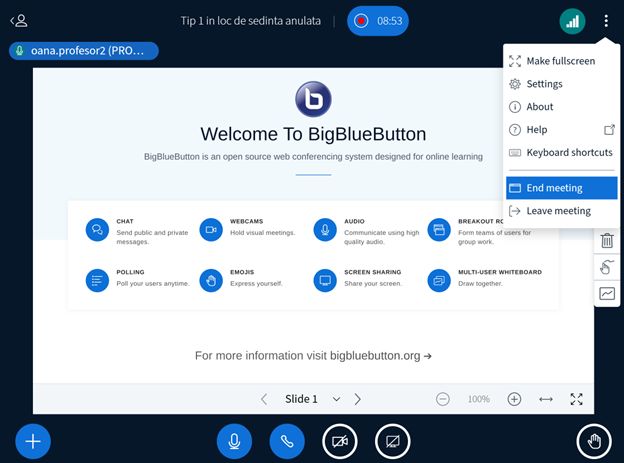Click the recording timer button 08:53

click(378, 21)
